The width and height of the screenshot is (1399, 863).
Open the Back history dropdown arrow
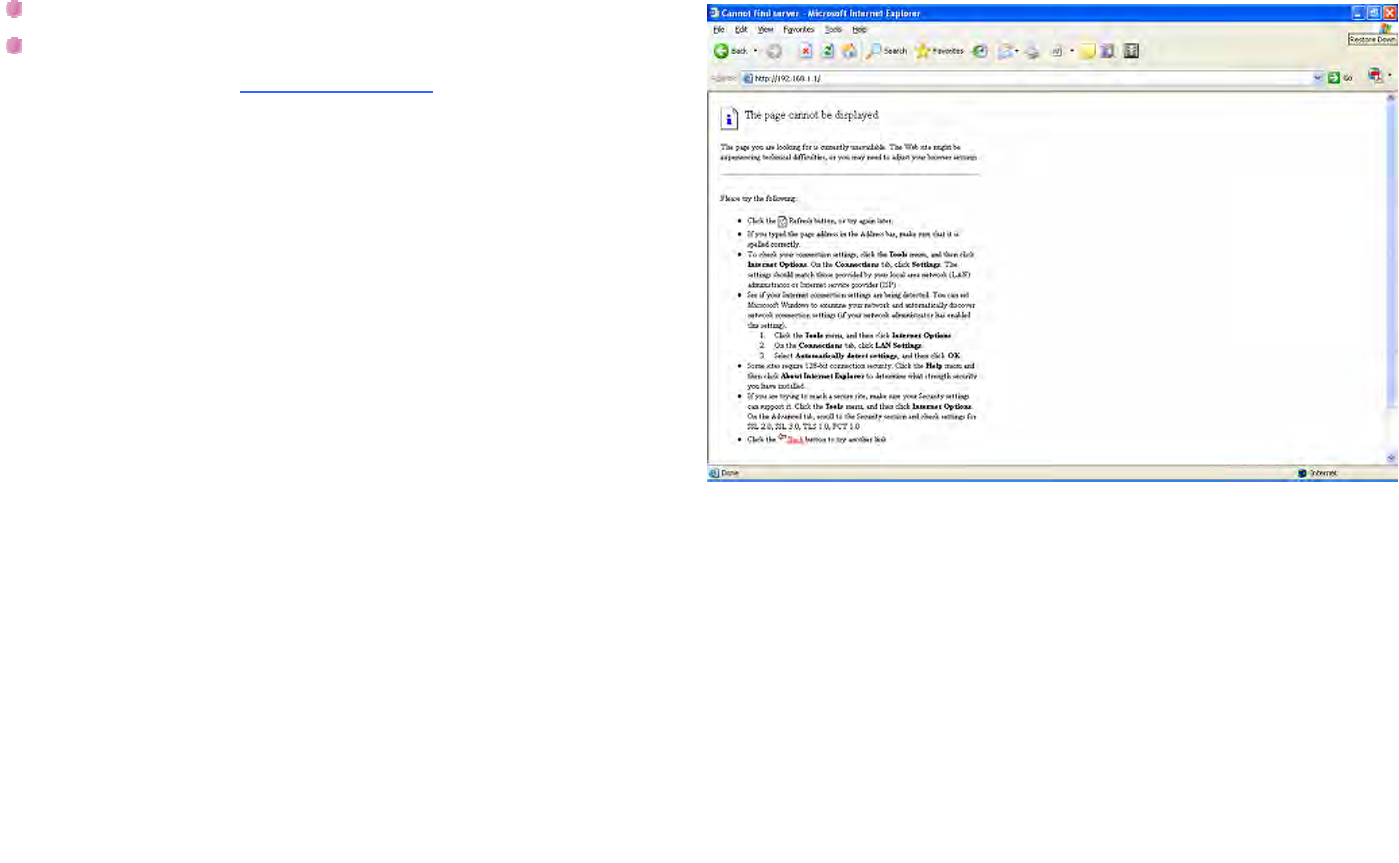(x=755, y=50)
